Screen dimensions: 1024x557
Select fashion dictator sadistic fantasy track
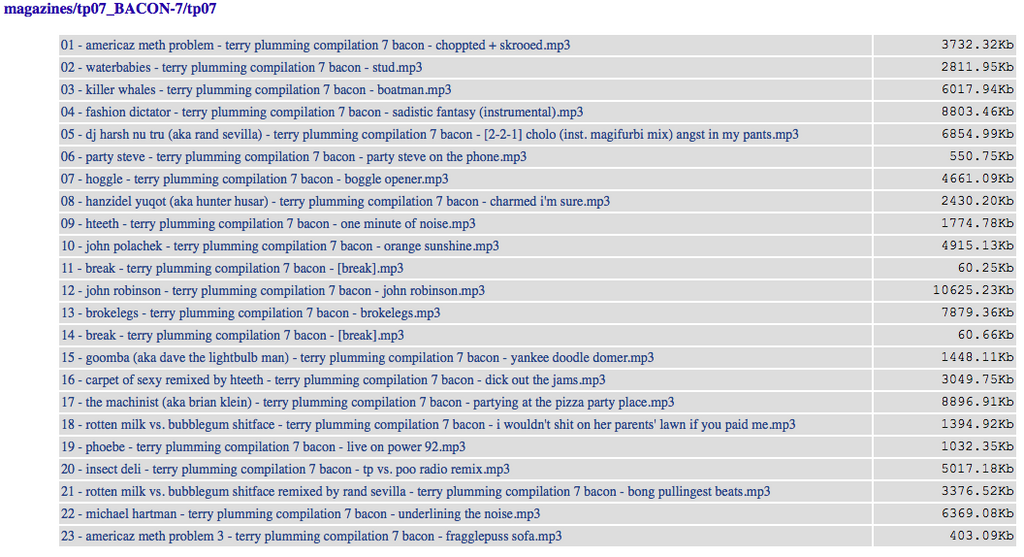click(x=322, y=112)
